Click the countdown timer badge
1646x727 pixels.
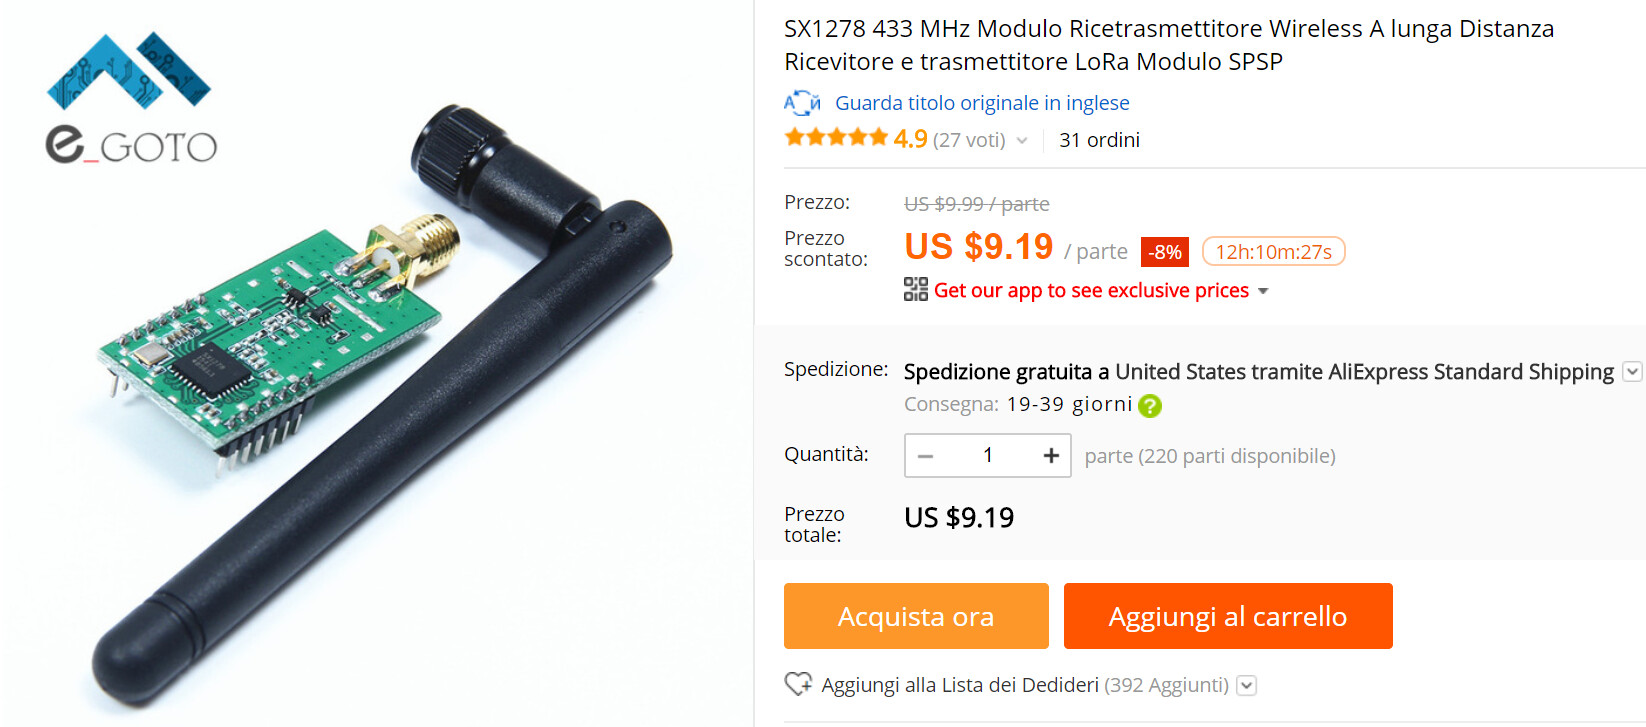coord(1273,251)
